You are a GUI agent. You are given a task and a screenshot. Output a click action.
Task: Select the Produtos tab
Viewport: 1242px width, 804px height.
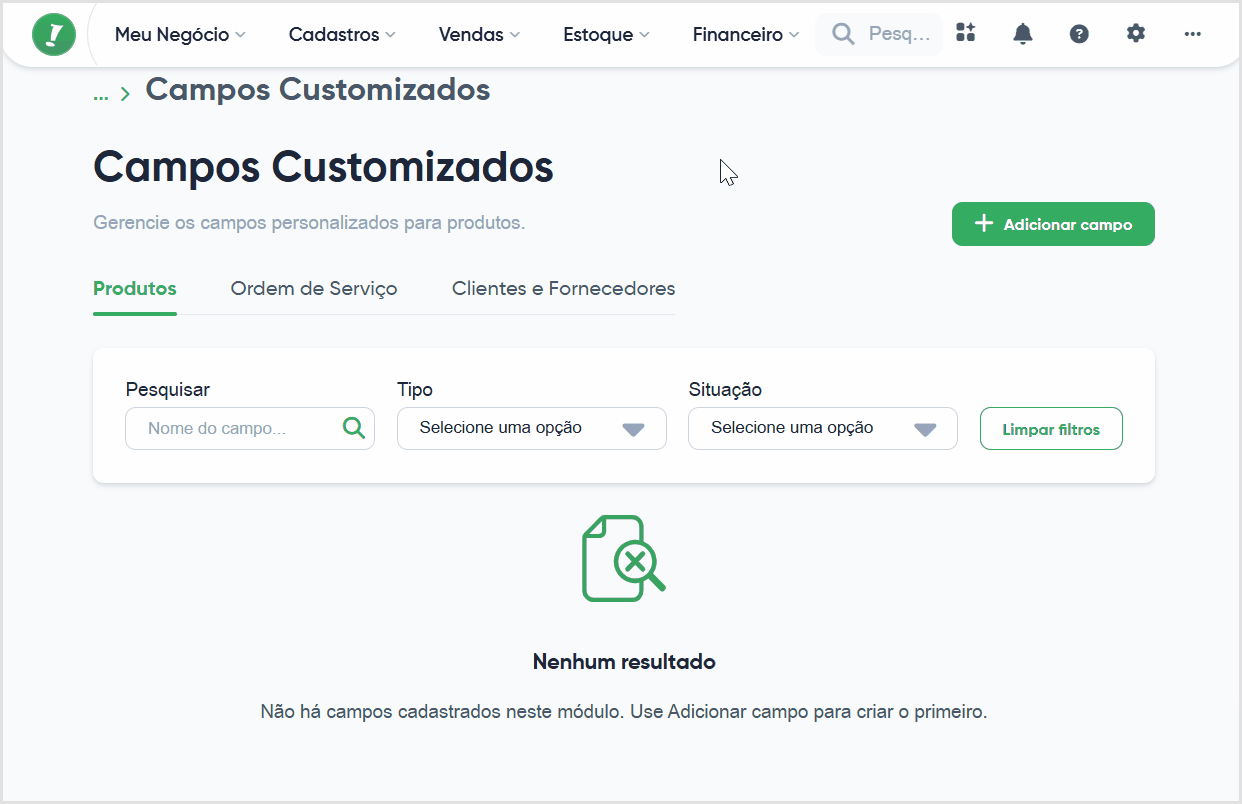135,289
